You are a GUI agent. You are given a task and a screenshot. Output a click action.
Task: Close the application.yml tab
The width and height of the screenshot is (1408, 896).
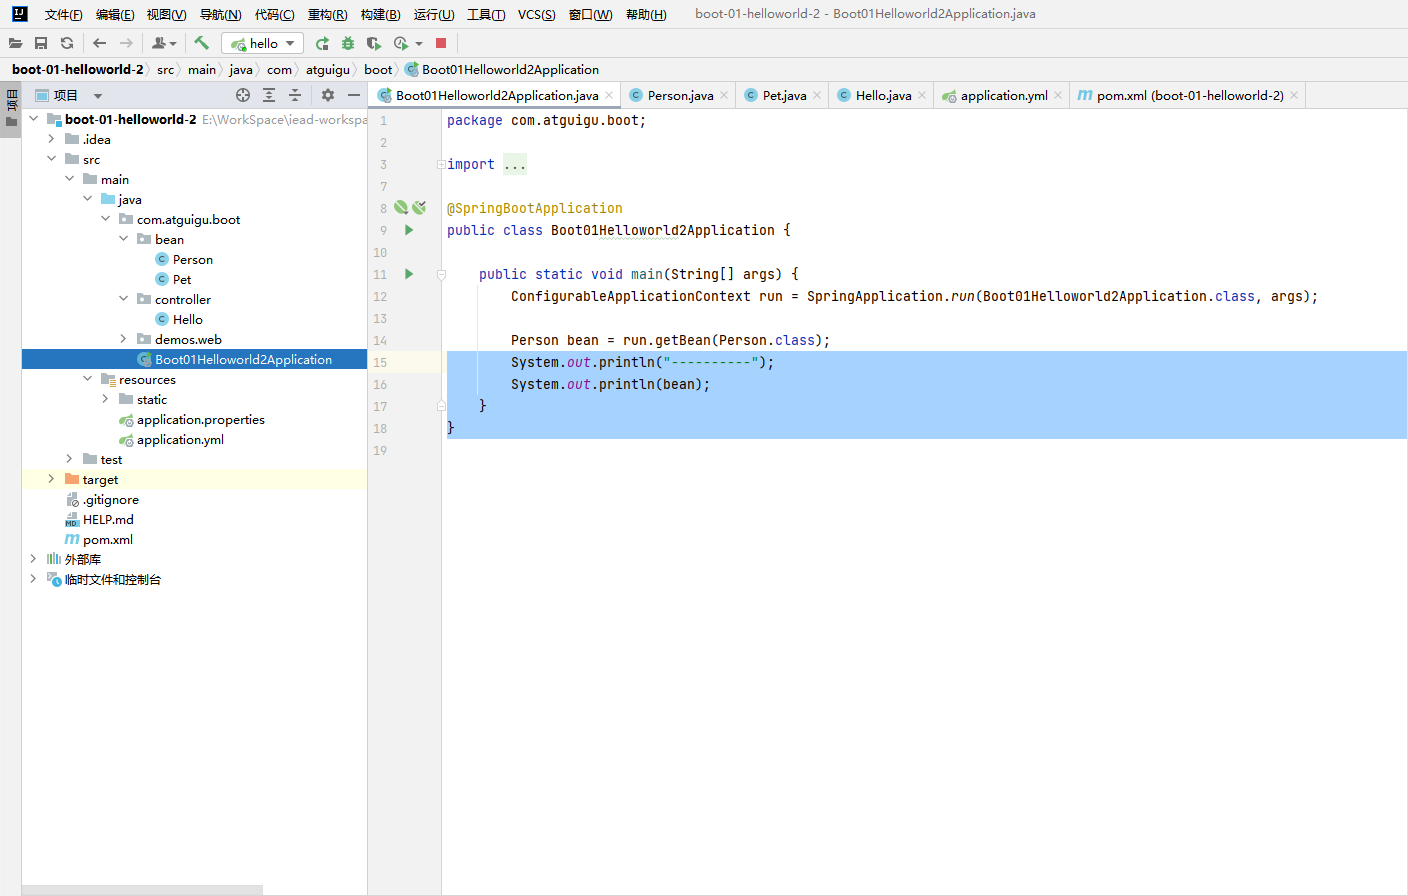(1058, 96)
